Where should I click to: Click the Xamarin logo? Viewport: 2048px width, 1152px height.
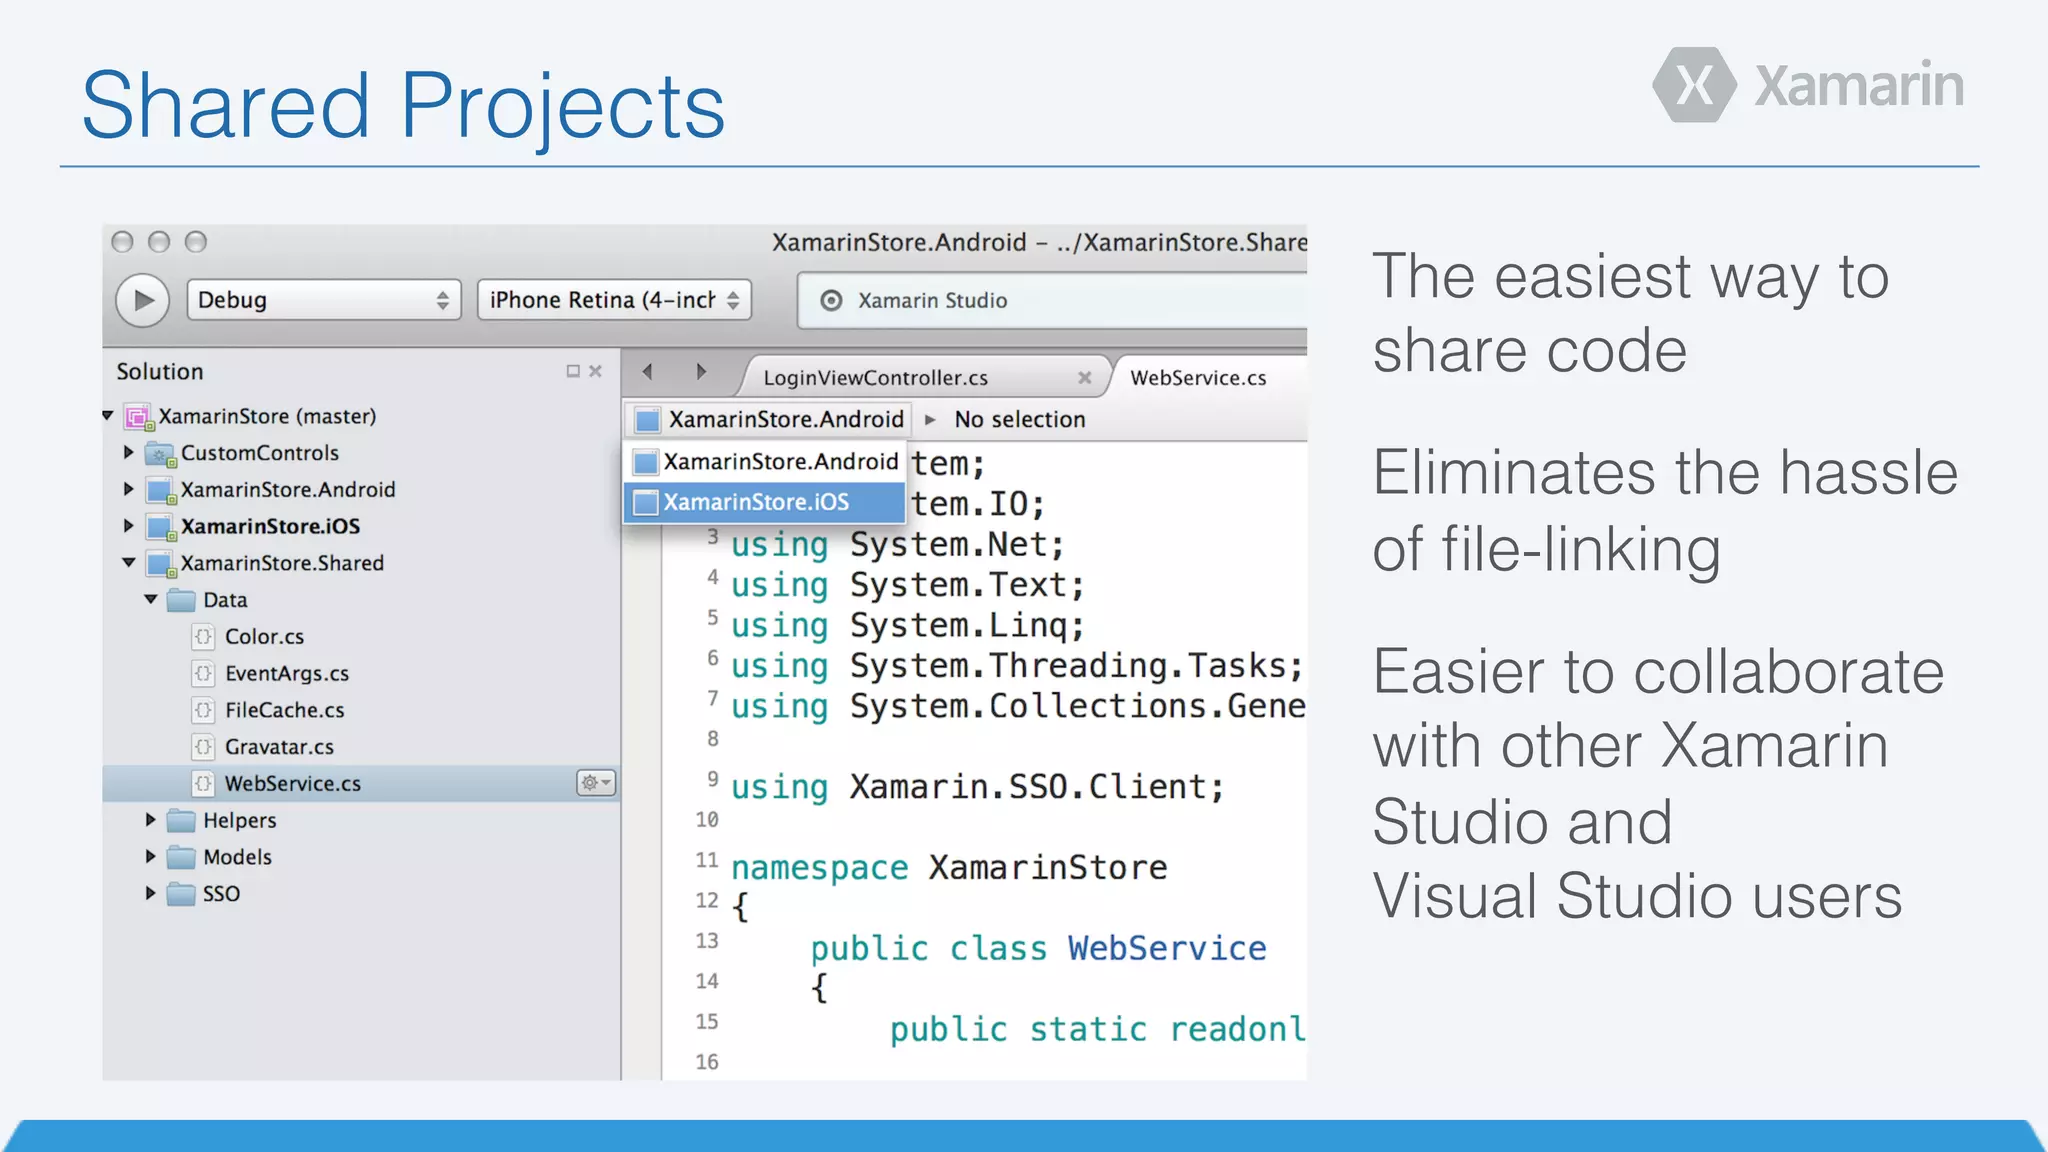pos(1808,85)
